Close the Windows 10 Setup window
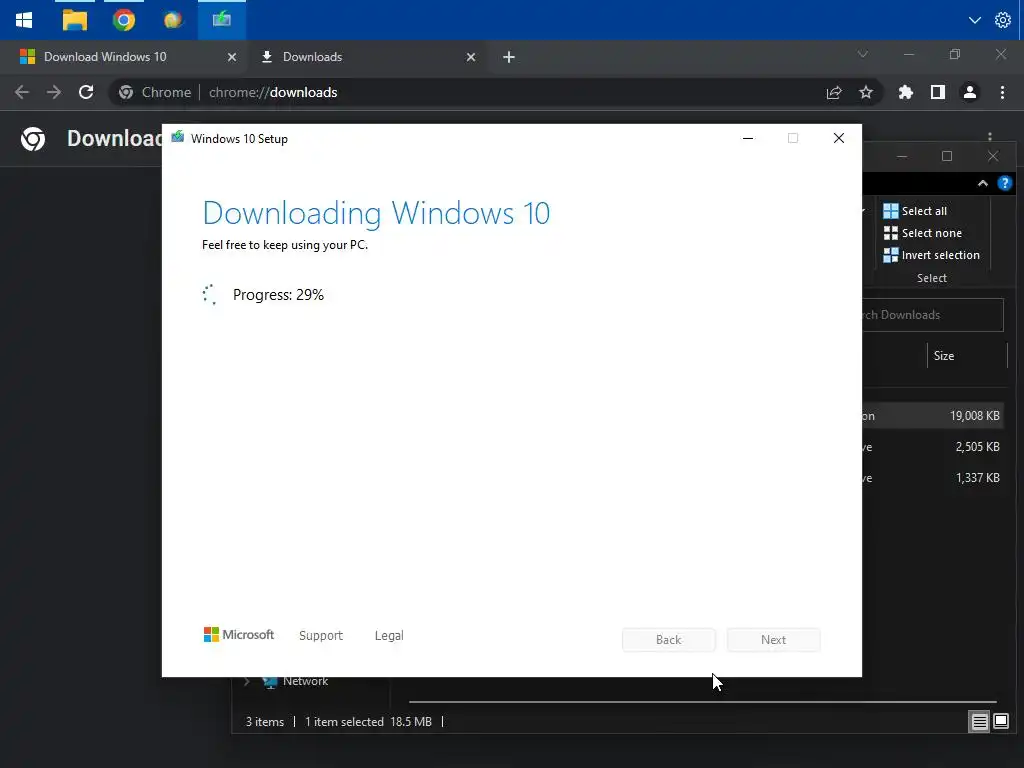The image size is (1024, 768). [x=839, y=138]
